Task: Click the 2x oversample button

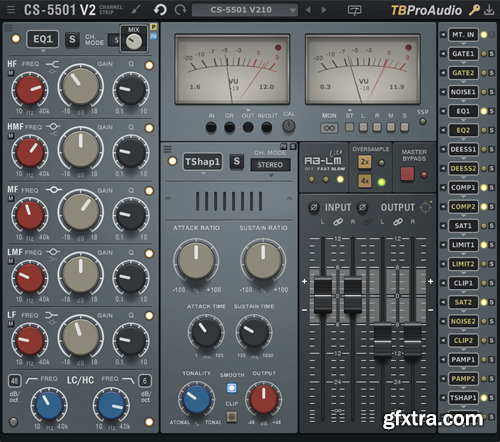Action: (x=365, y=162)
